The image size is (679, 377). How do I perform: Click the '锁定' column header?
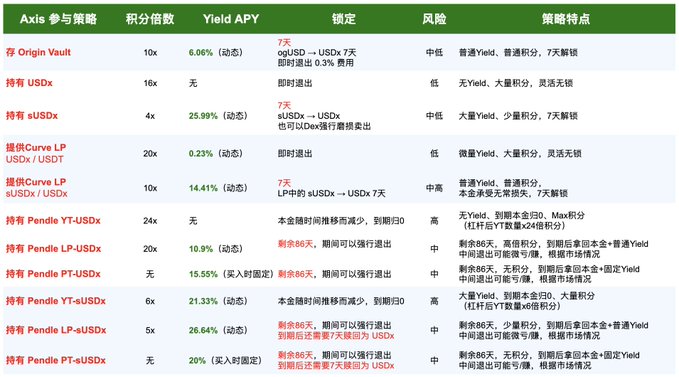coord(344,19)
